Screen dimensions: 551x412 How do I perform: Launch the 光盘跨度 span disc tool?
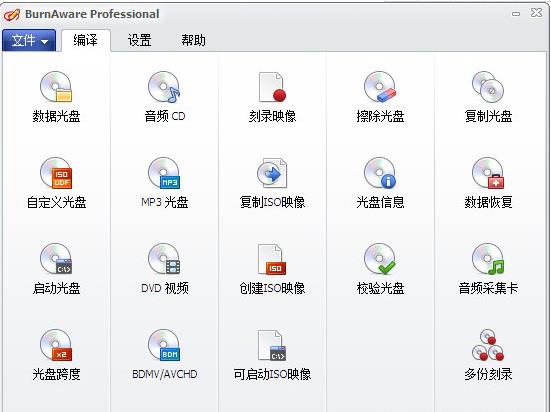click(x=56, y=355)
